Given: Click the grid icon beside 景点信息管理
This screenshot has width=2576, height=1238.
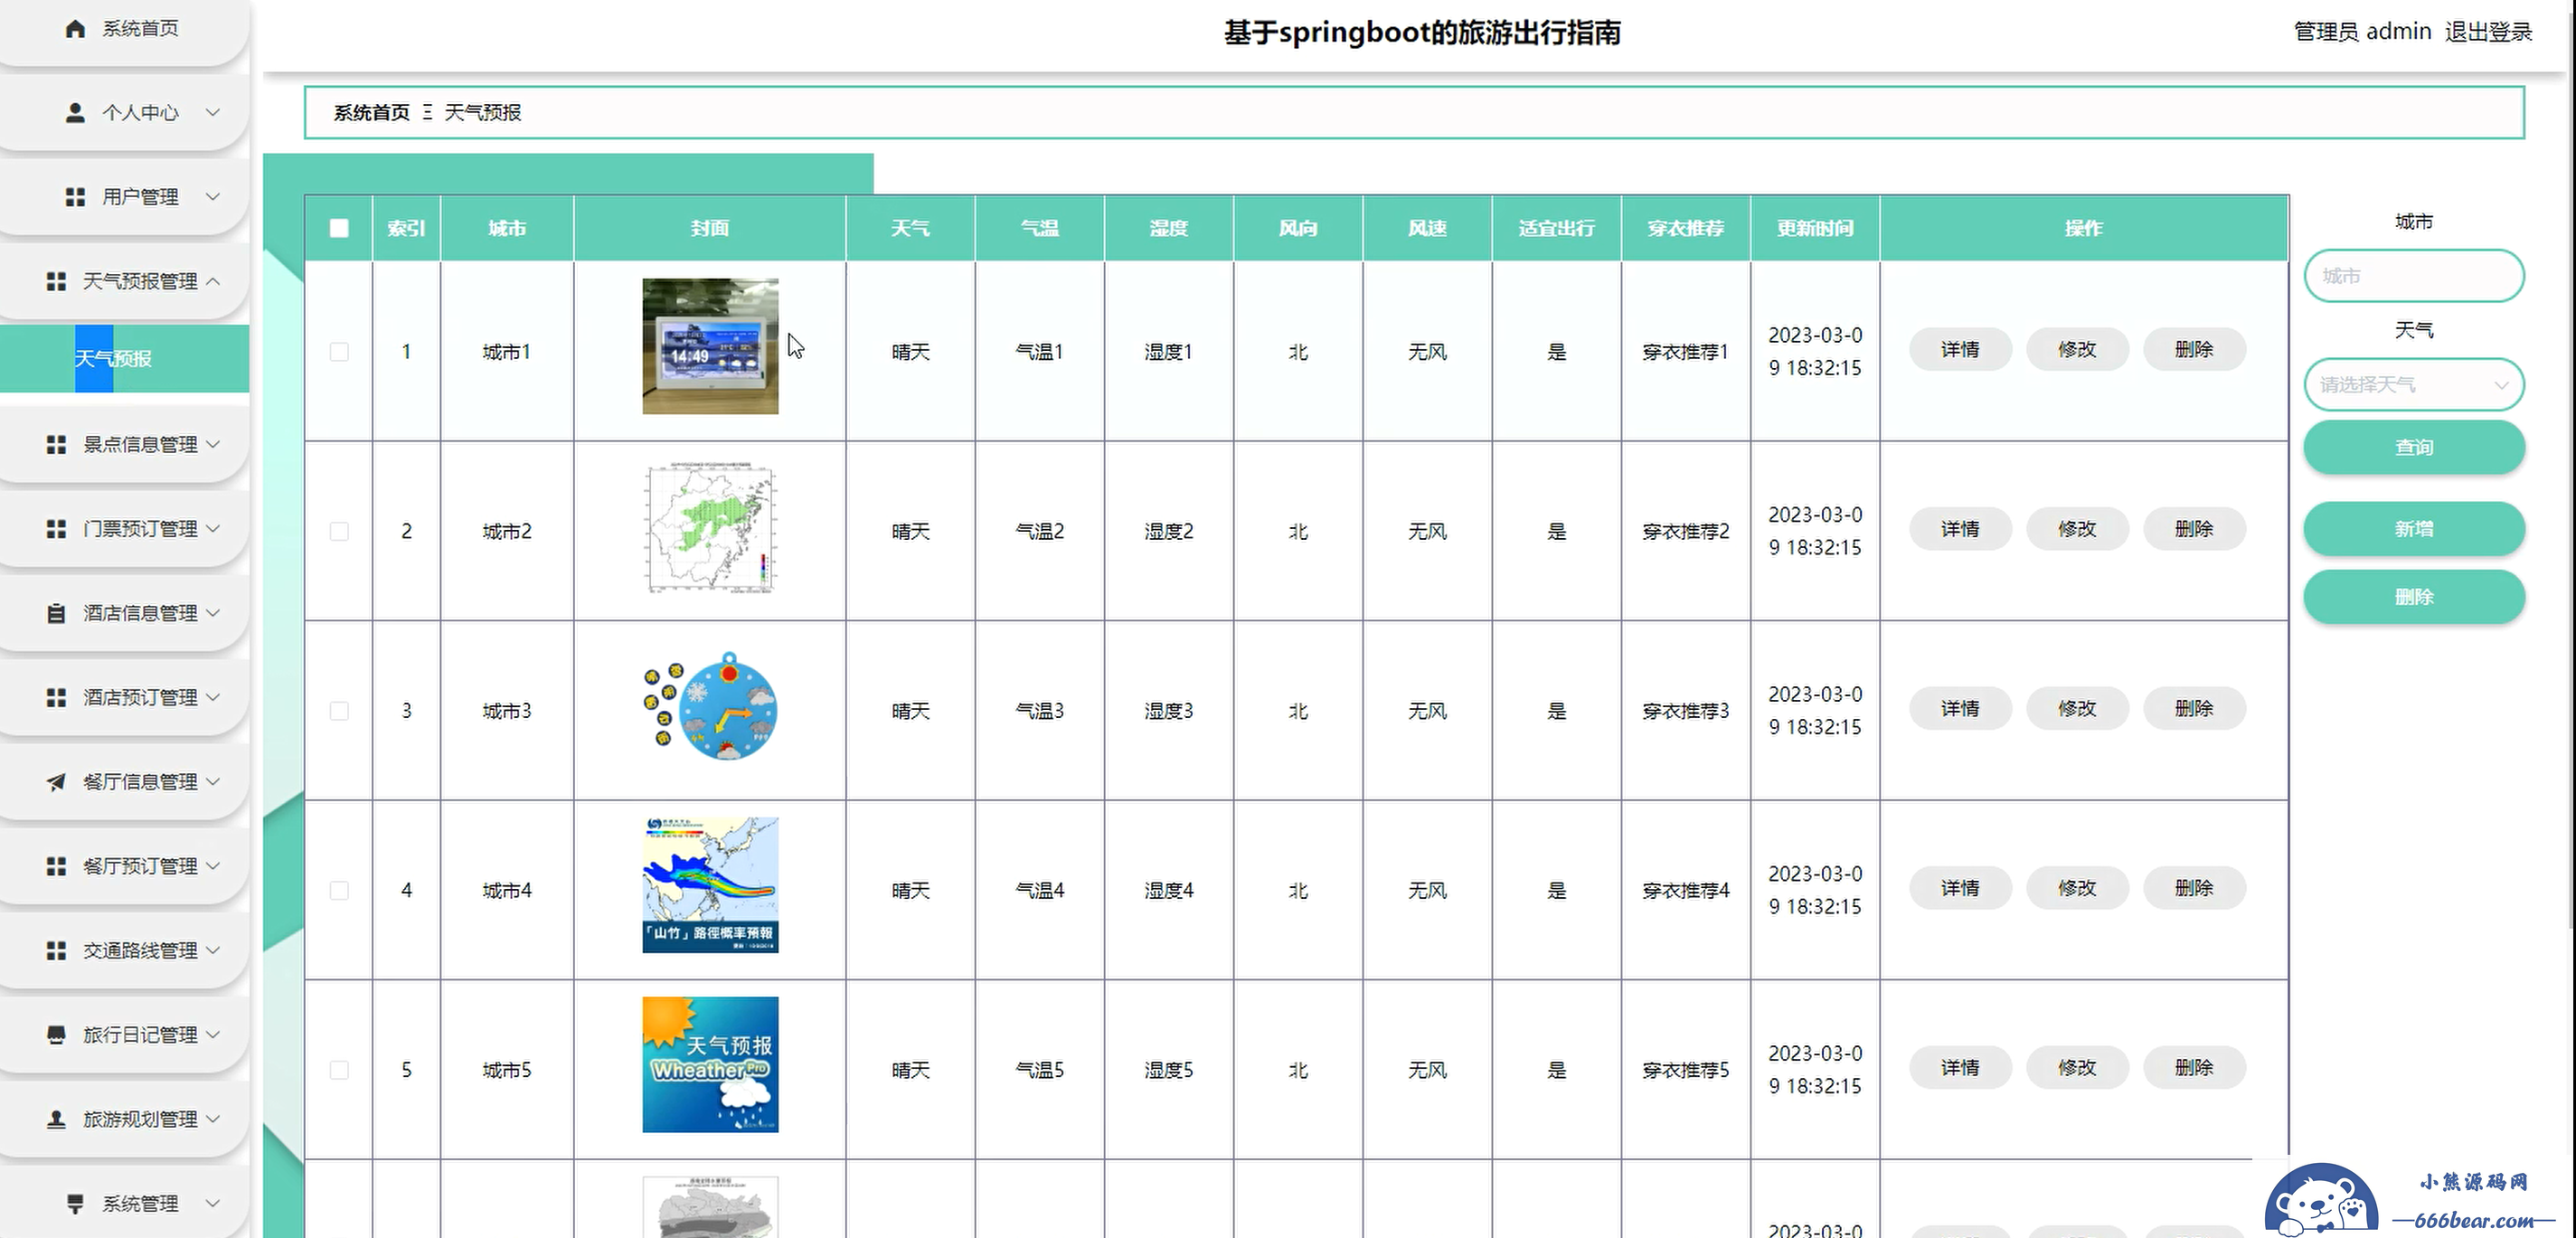Looking at the screenshot, I should [x=56, y=445].
